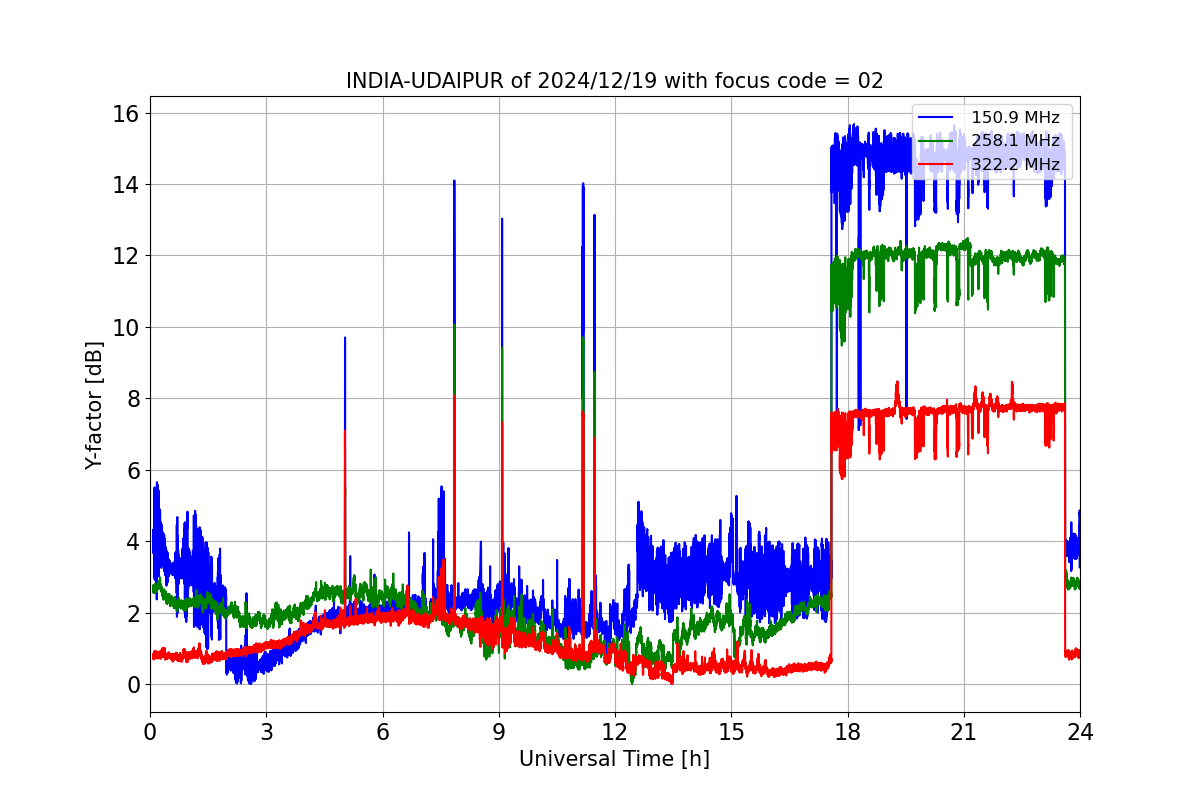This screenshot has width=1200, height=800.
Task: Click x-axis tick label 9
Action: (498, 731)
